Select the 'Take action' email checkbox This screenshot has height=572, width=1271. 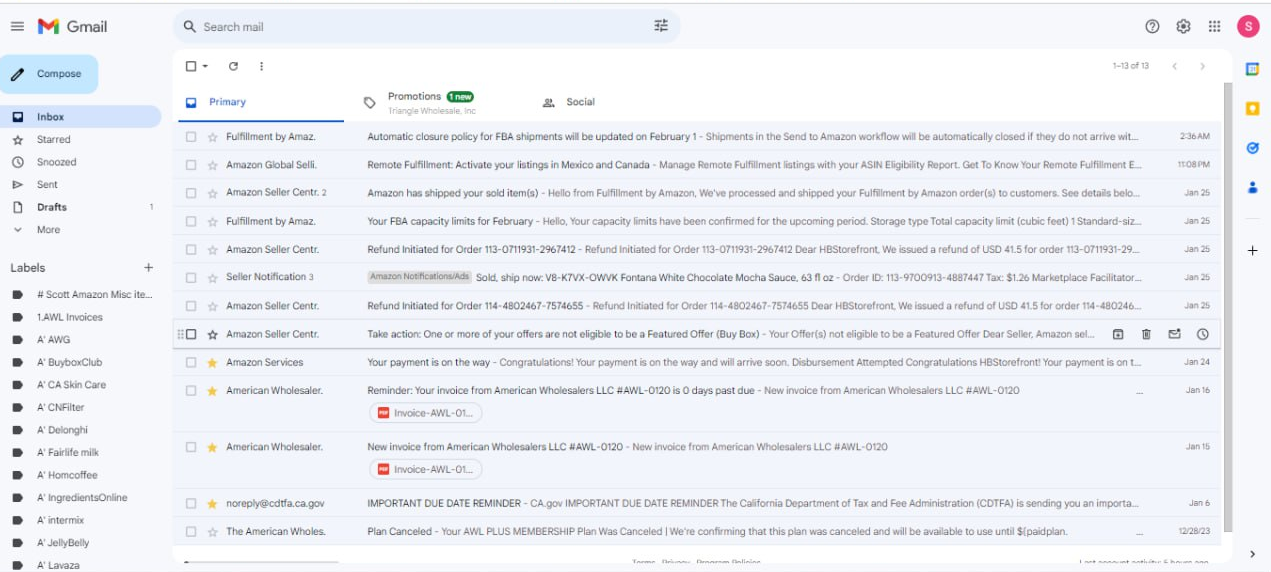tap(191, 334)
